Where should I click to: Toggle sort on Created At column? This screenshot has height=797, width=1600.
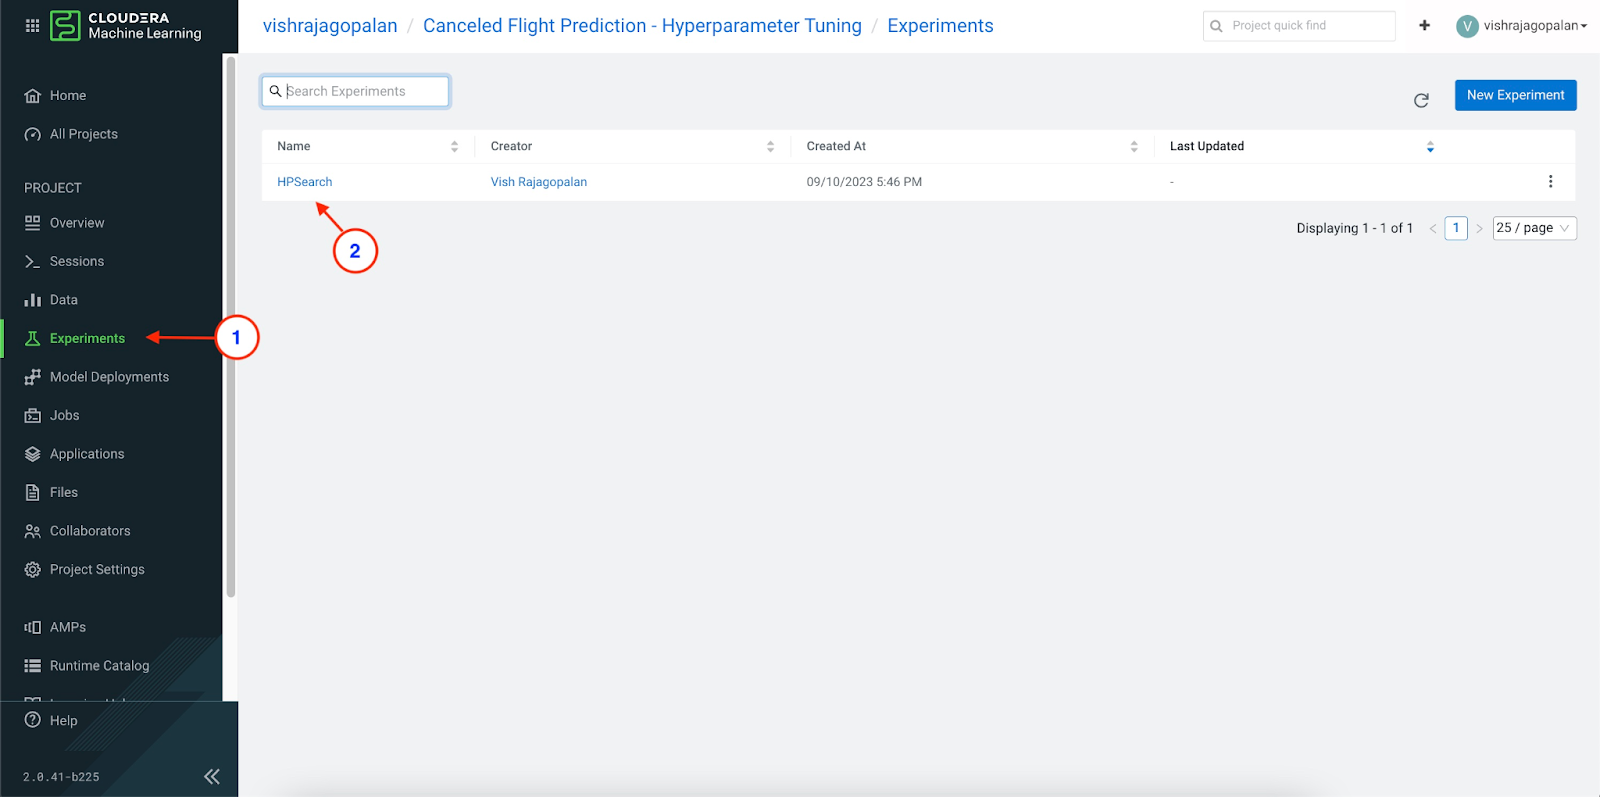tap(1134, 146)
